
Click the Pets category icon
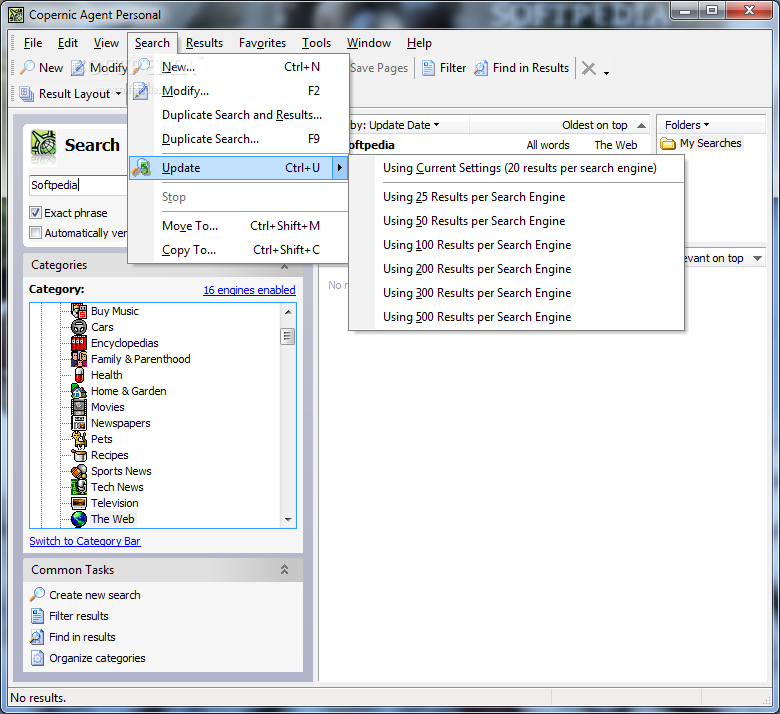point(79,439)
